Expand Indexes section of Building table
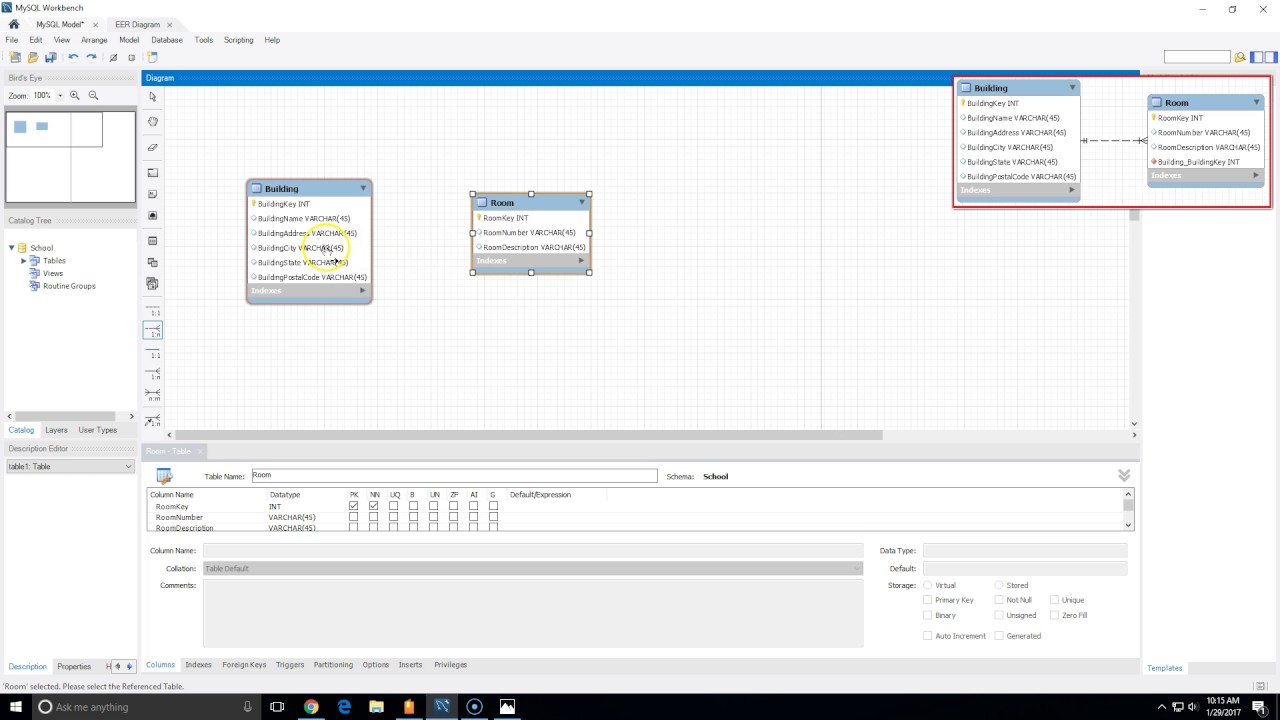Image resolution: width=1280 pixels, height=720 pixels. 363,291
